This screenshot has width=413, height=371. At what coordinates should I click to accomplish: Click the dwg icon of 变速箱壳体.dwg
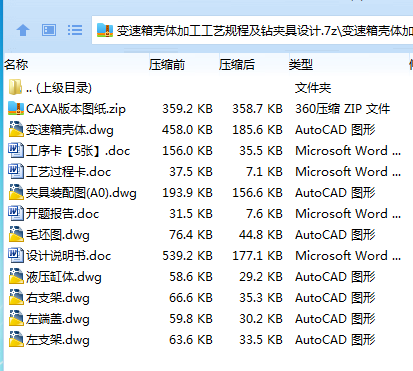[x=16, y=129]
